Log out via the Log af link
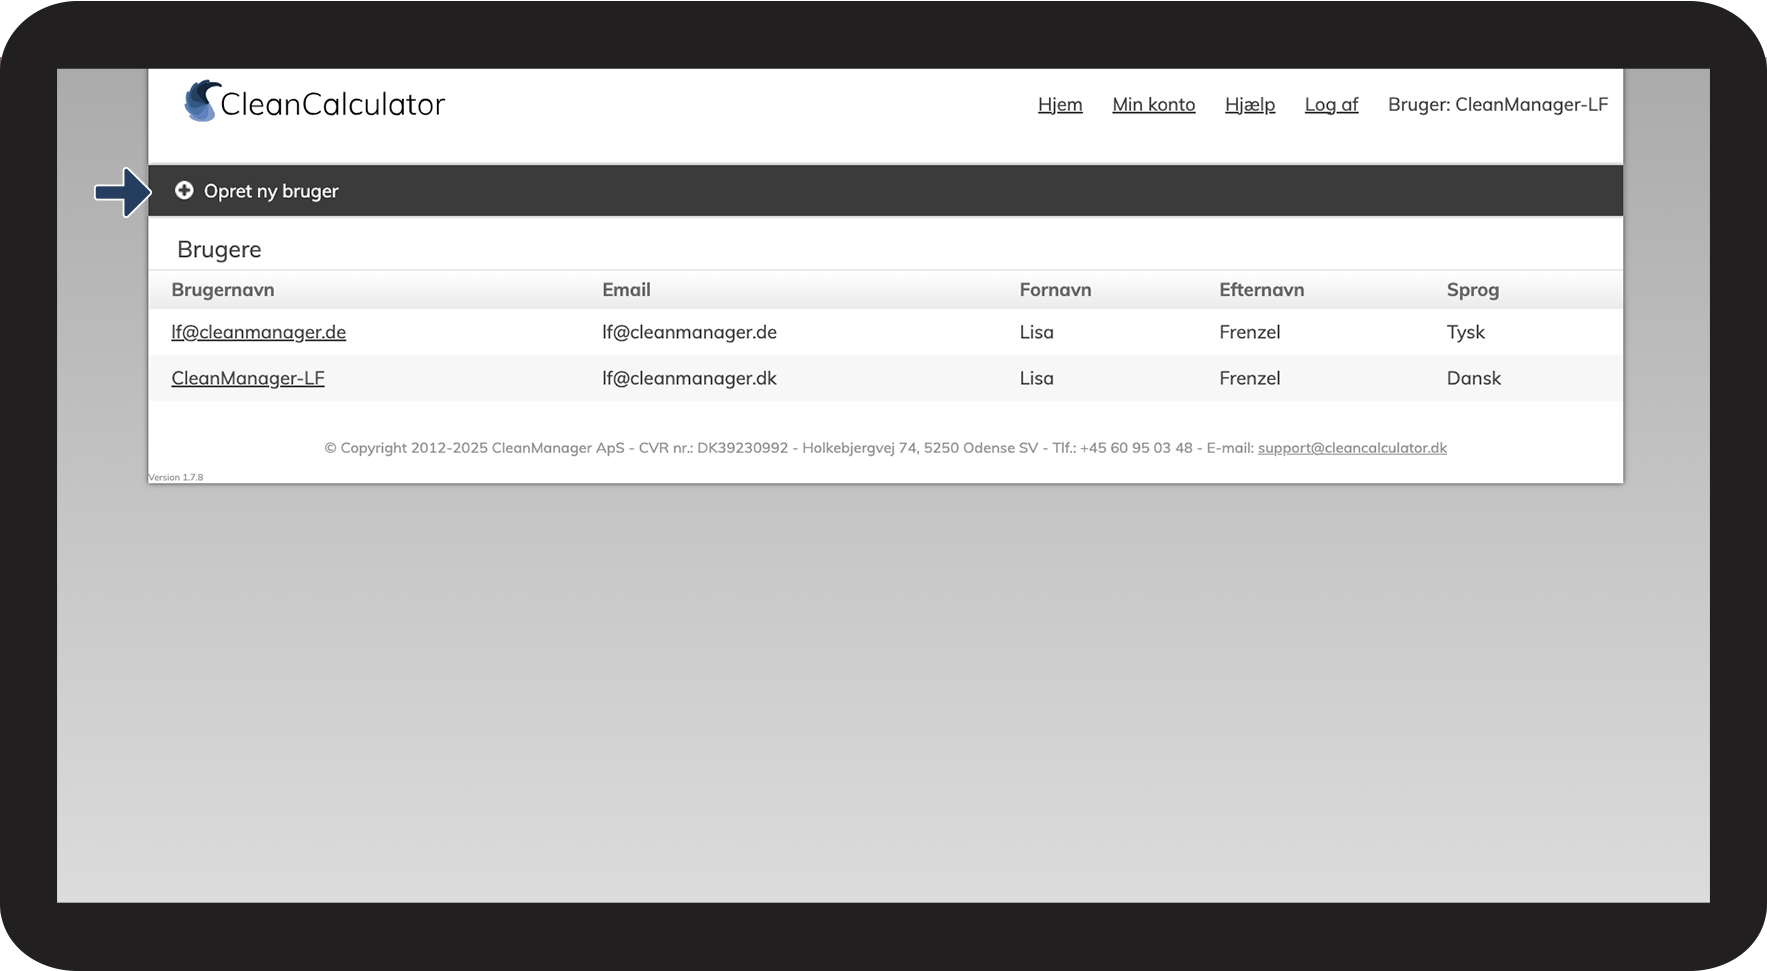The height and width of the screenshot is (971, 1767). click(1331, 105)
